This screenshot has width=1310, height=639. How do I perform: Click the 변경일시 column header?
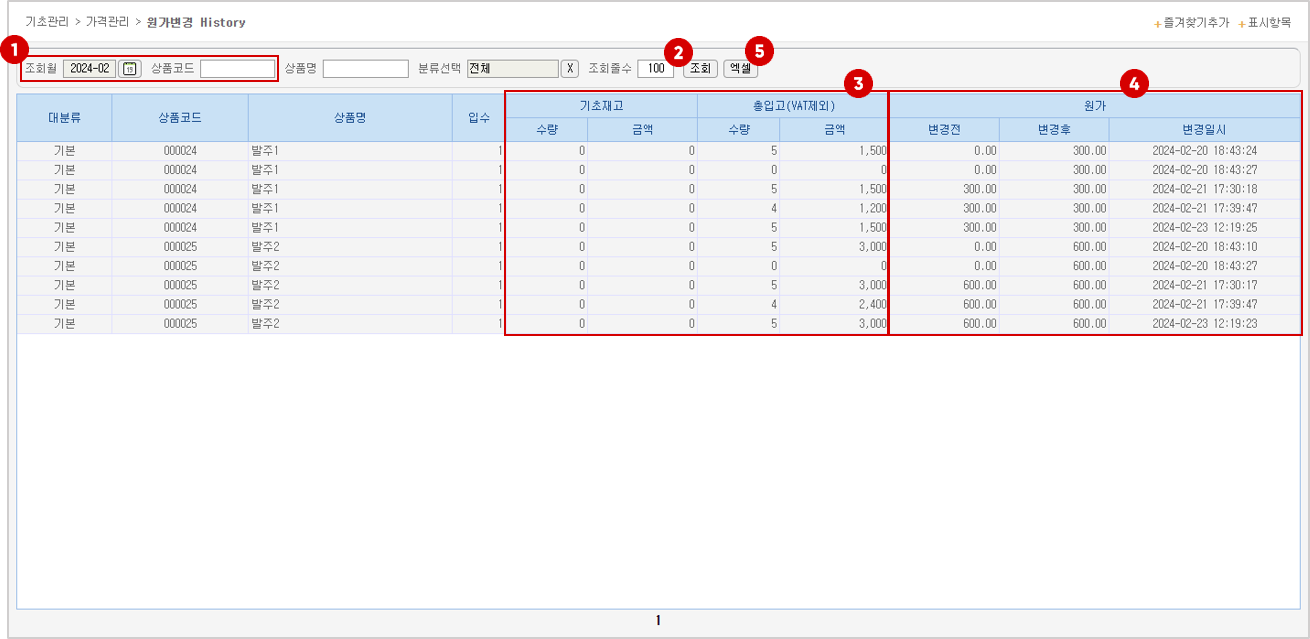pos(1204,129)
